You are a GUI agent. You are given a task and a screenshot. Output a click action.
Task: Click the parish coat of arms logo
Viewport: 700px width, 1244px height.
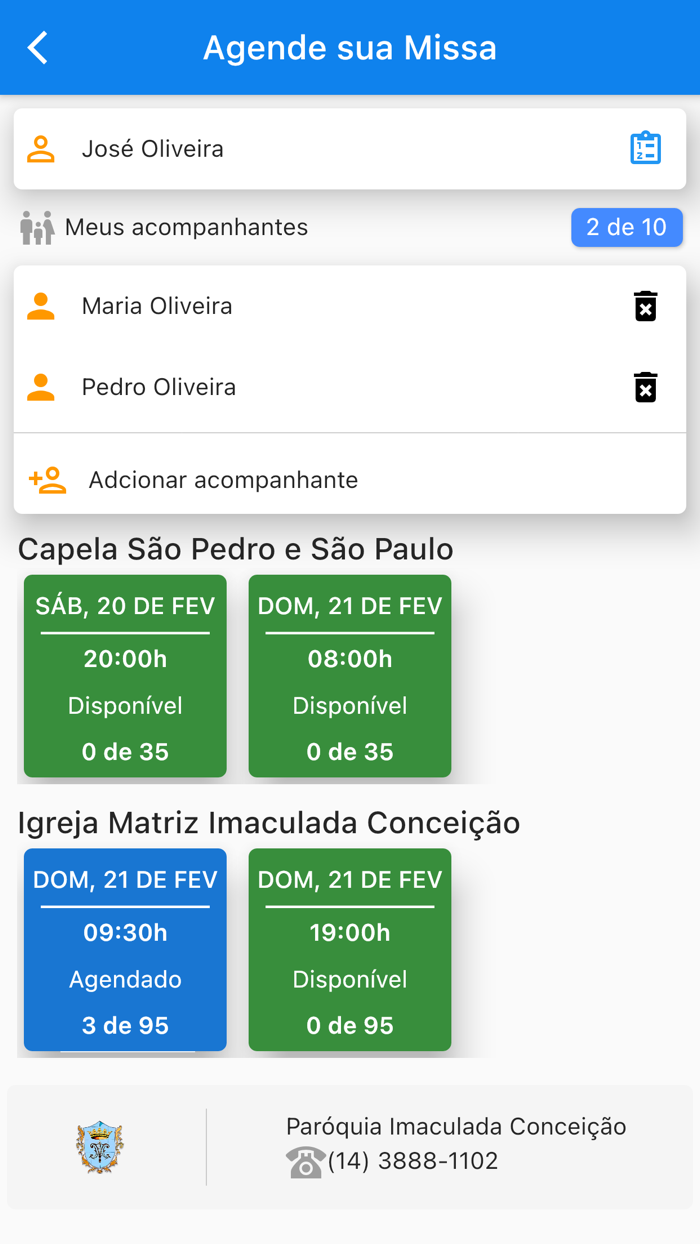(x=97, y=1148)
